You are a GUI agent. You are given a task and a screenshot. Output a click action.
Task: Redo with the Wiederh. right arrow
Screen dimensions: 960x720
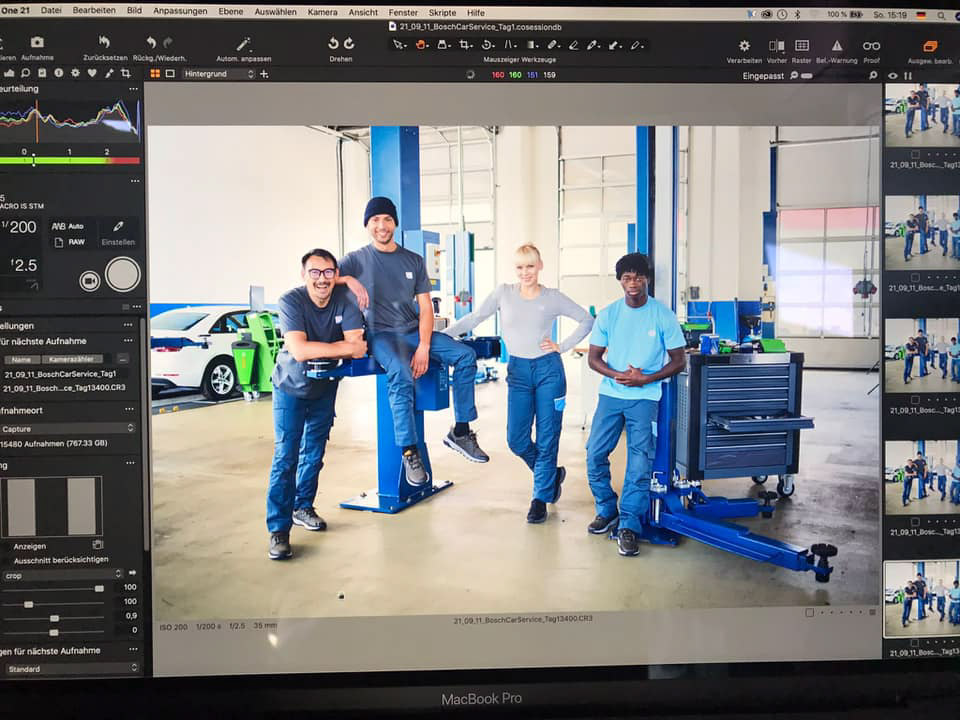click(168, 42)
